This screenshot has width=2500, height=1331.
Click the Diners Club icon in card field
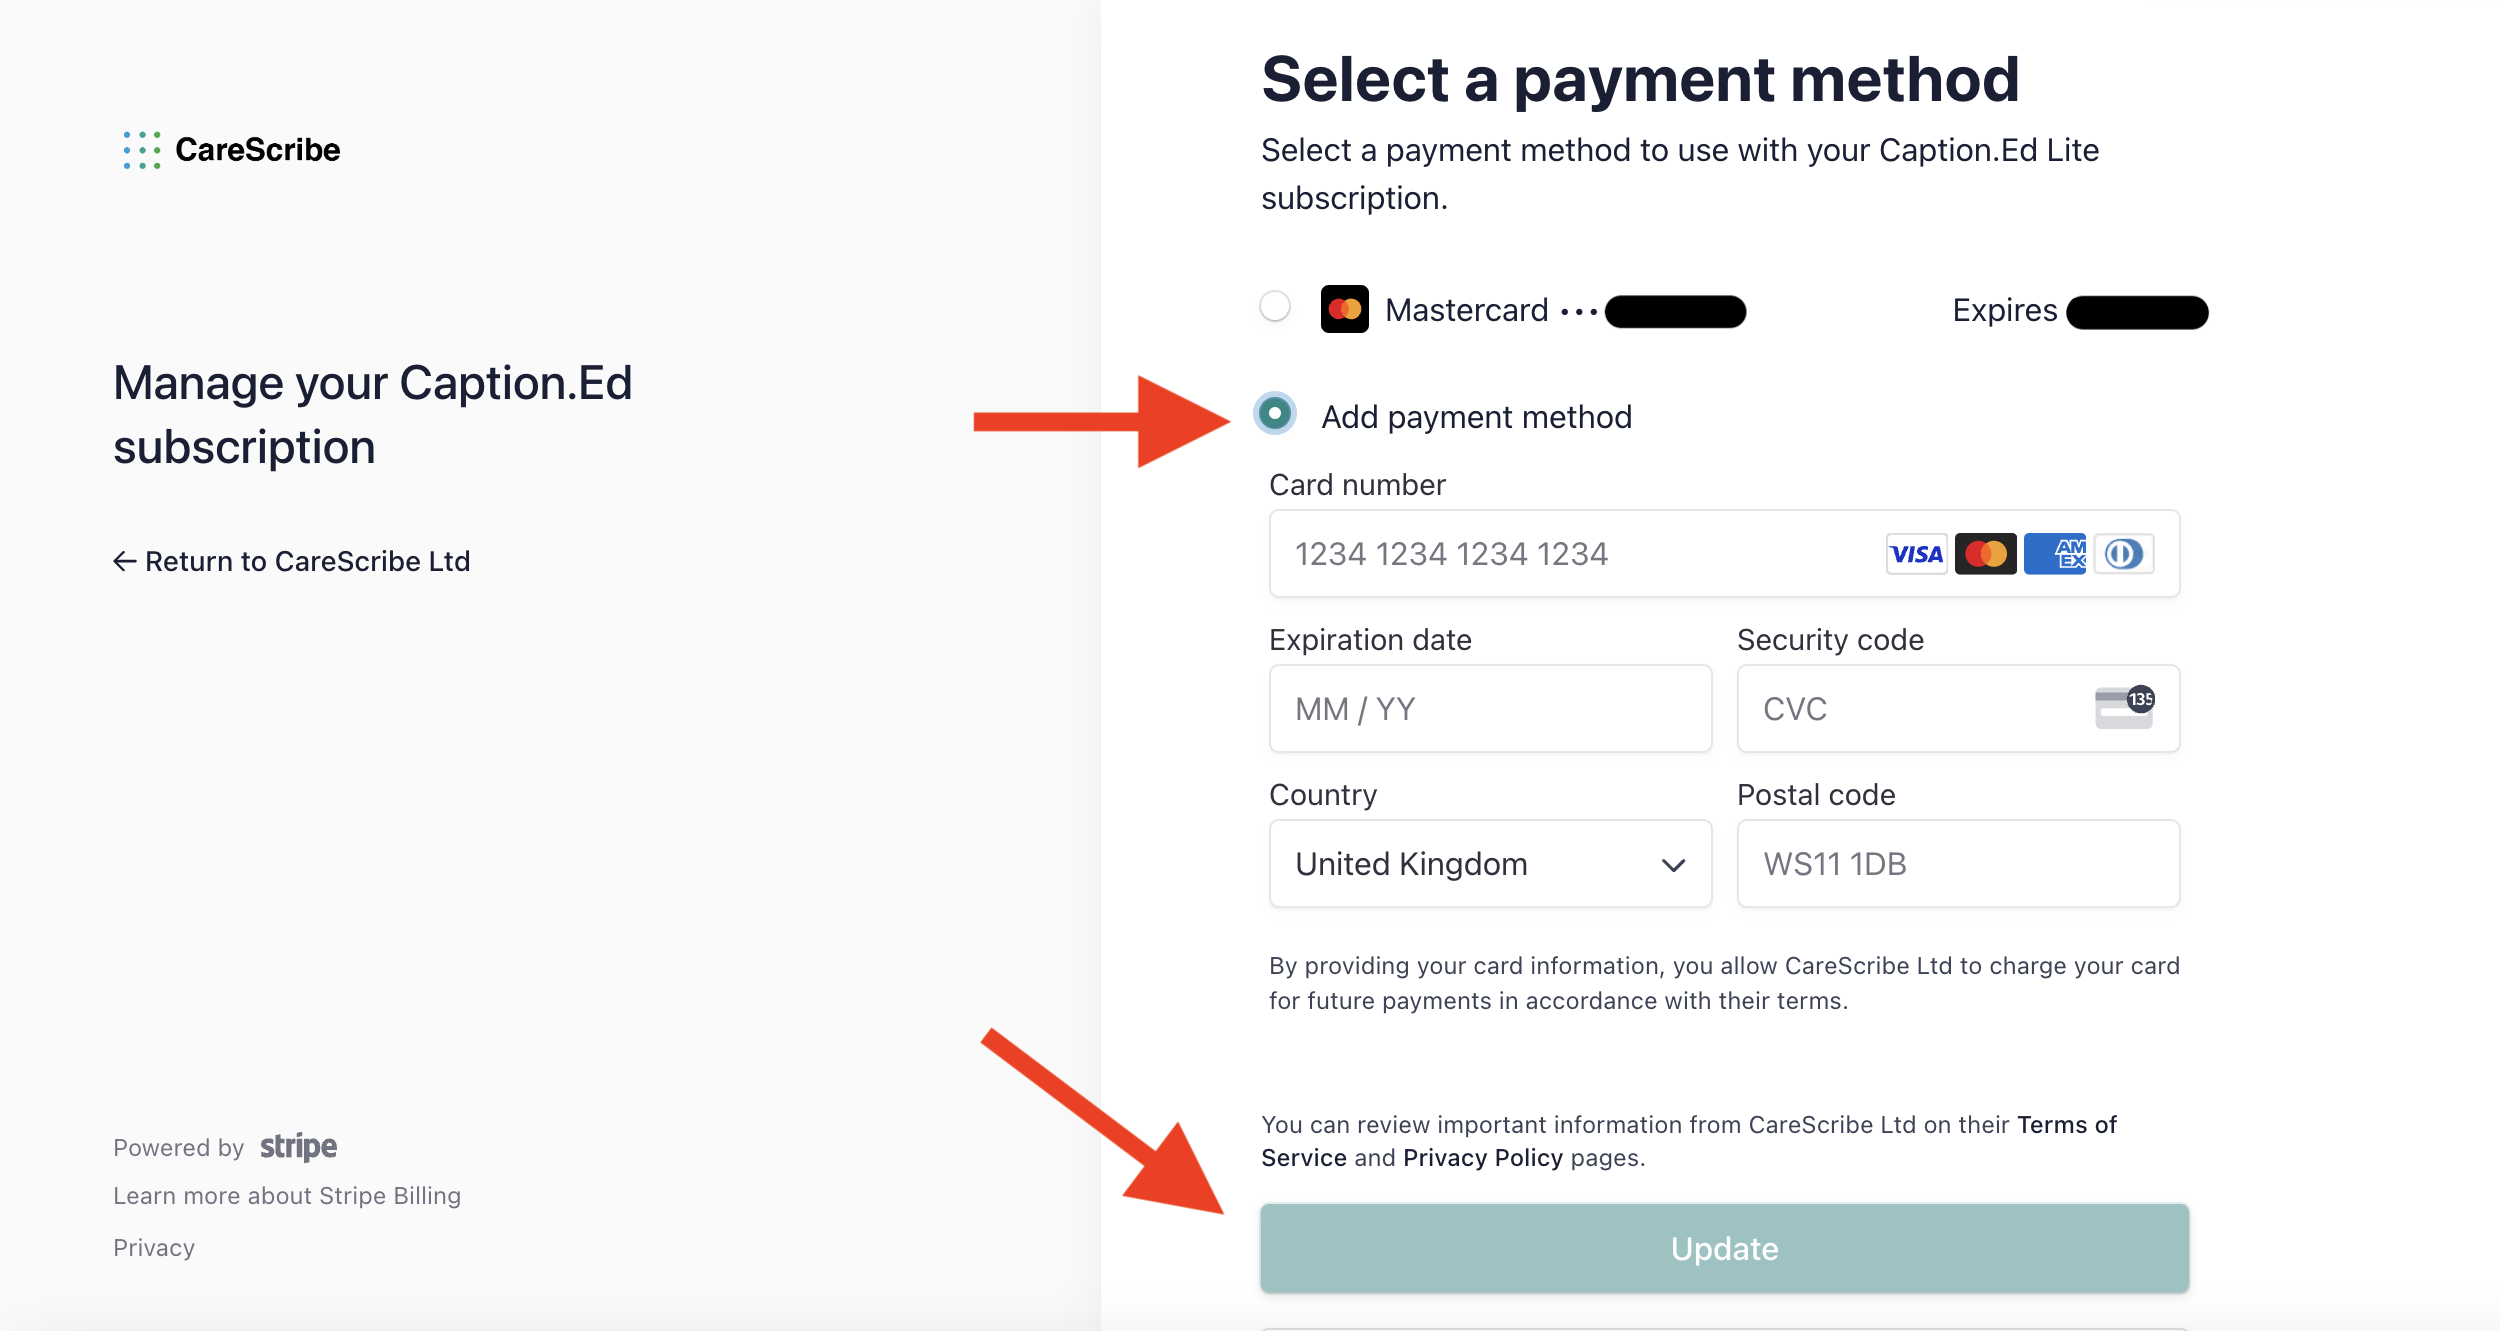2124,554
